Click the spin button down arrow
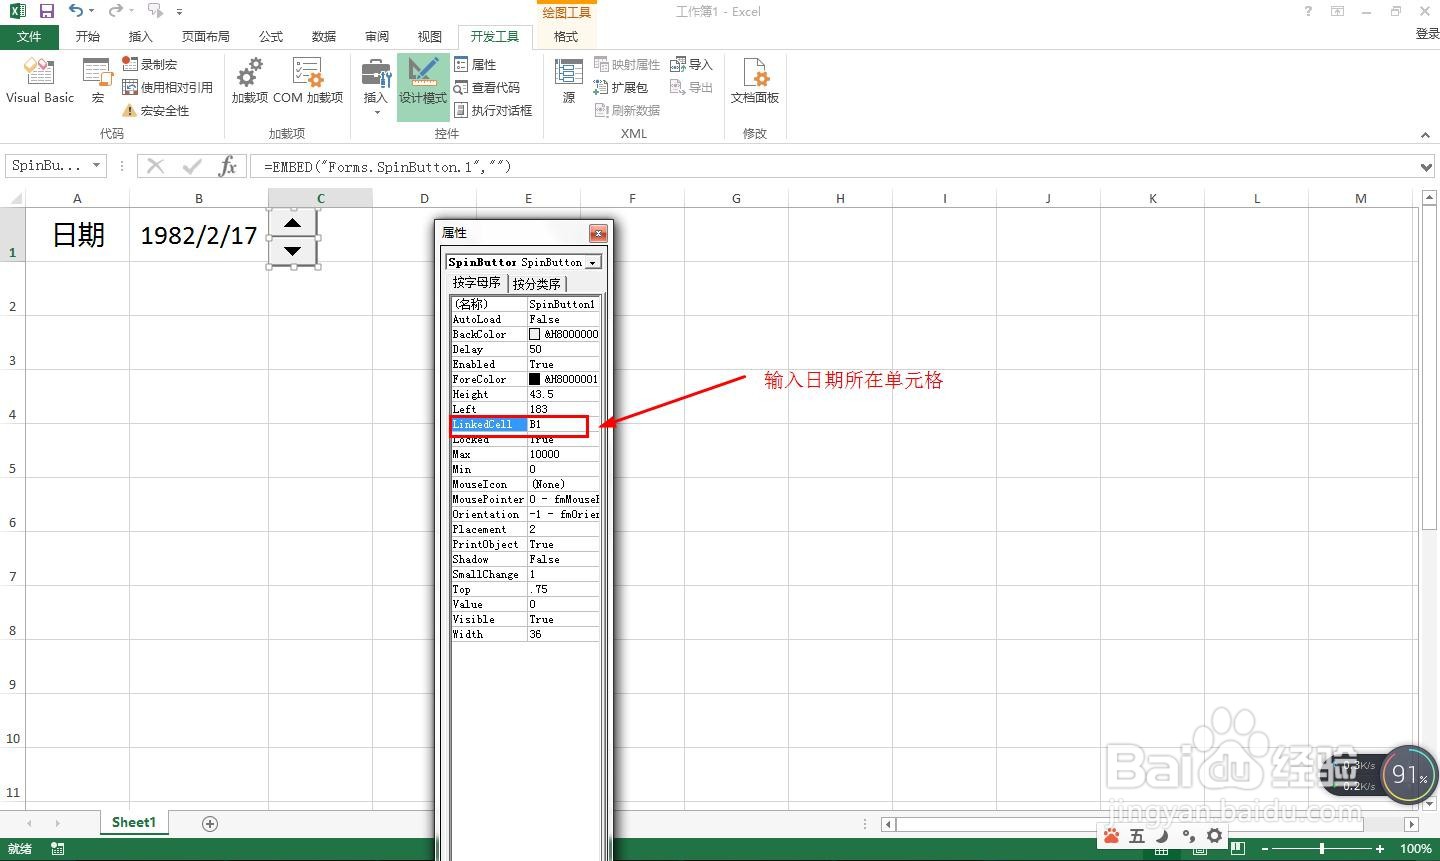This screenshot has width=1440, height=861. [x=293, y=251]
